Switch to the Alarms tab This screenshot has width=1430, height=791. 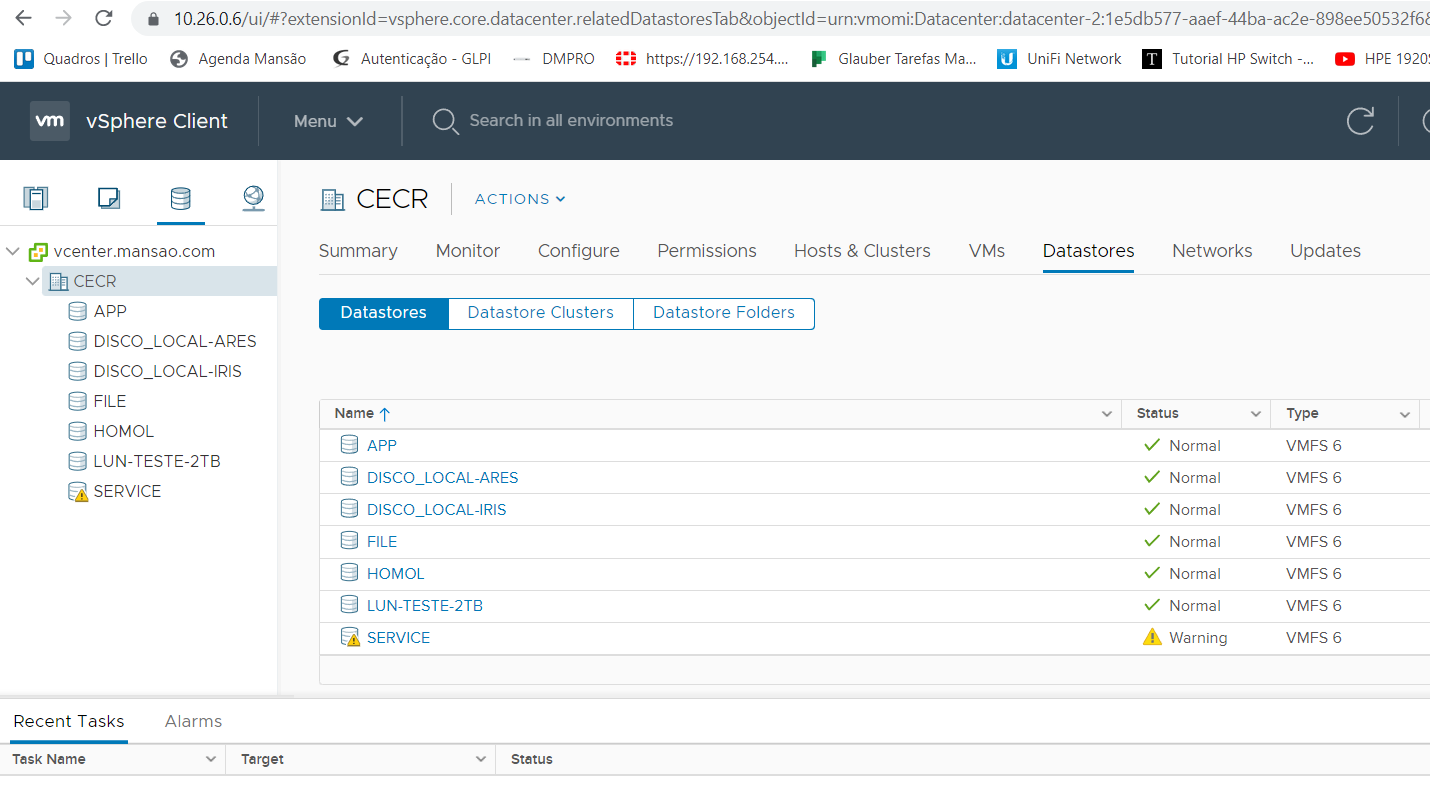point(193,721)
